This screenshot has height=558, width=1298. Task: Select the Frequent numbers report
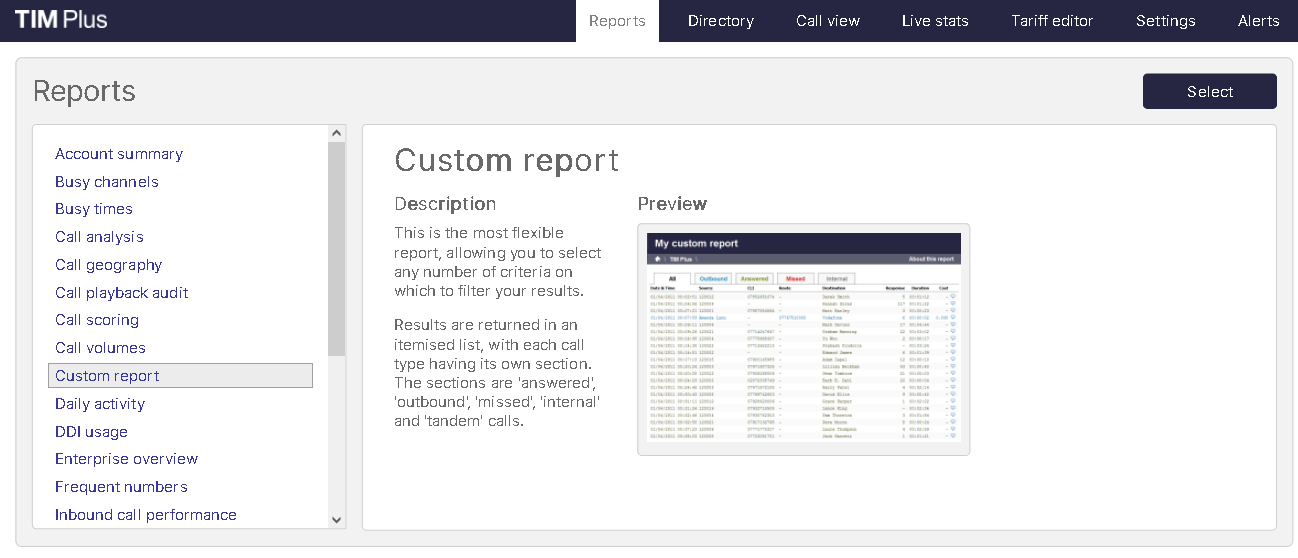point(121,487)
